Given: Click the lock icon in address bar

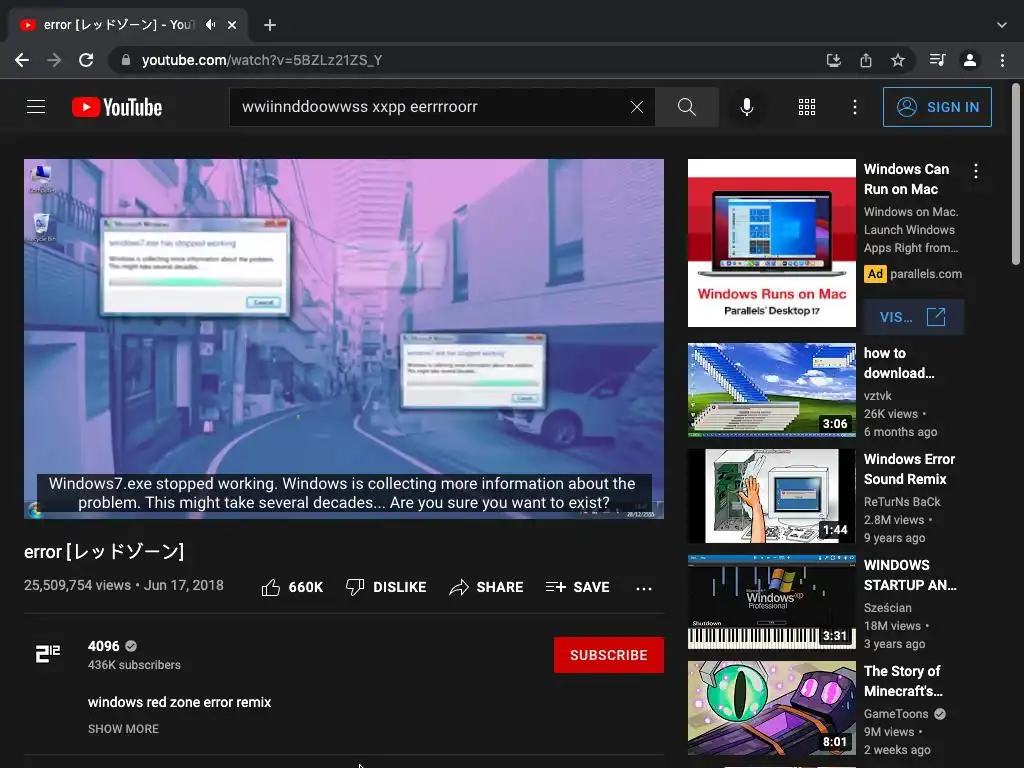Looking at the screenshot, I should tap(127, 60).
